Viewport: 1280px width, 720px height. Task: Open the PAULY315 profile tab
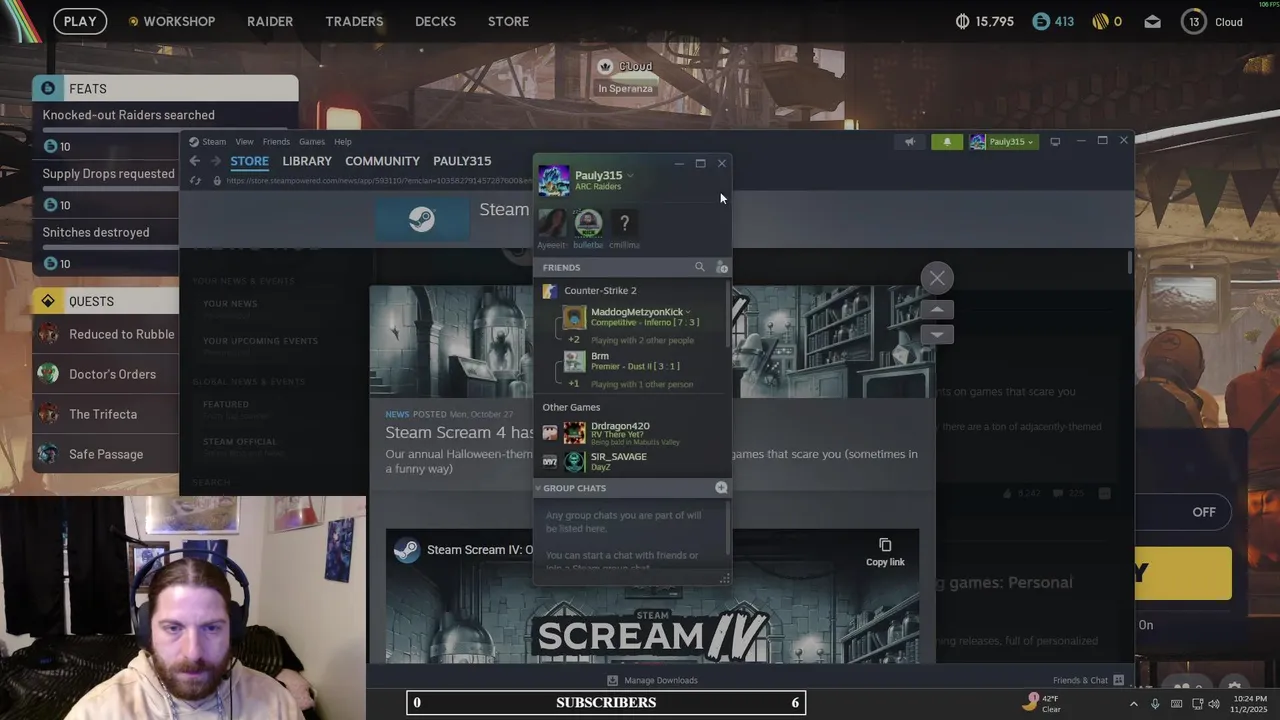pos(462,161)
